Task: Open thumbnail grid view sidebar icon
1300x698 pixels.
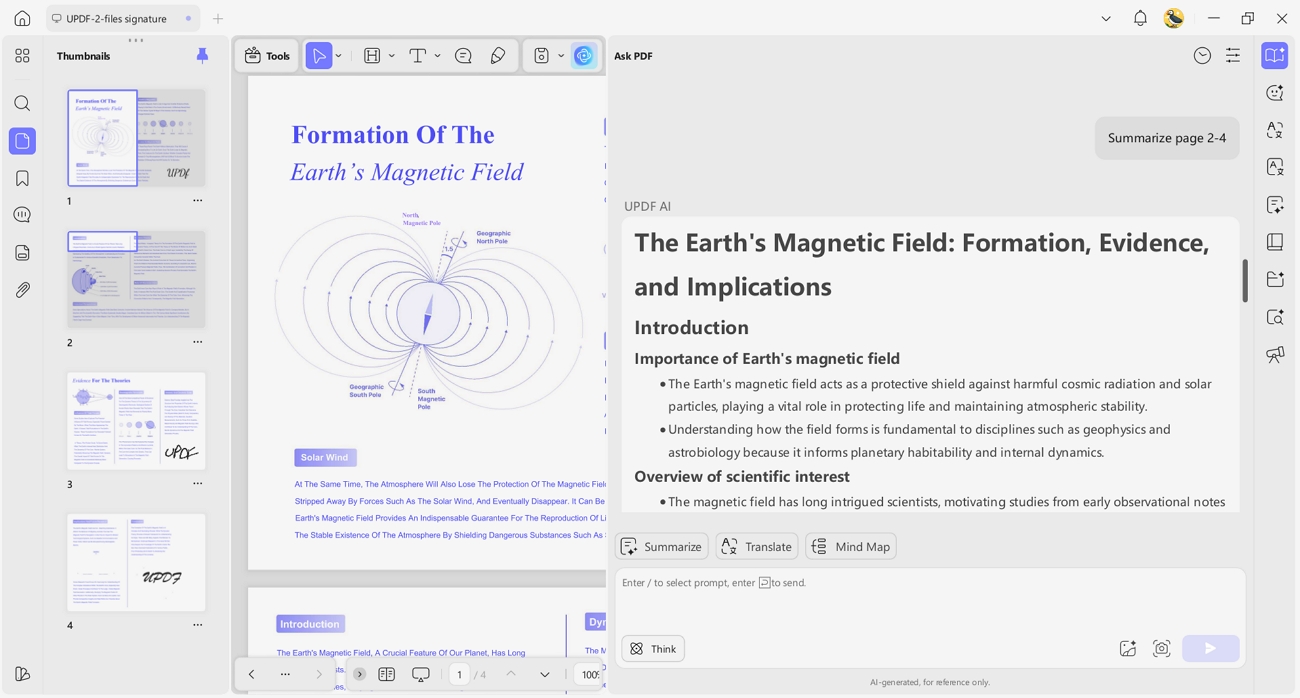Action: point(22,56)
